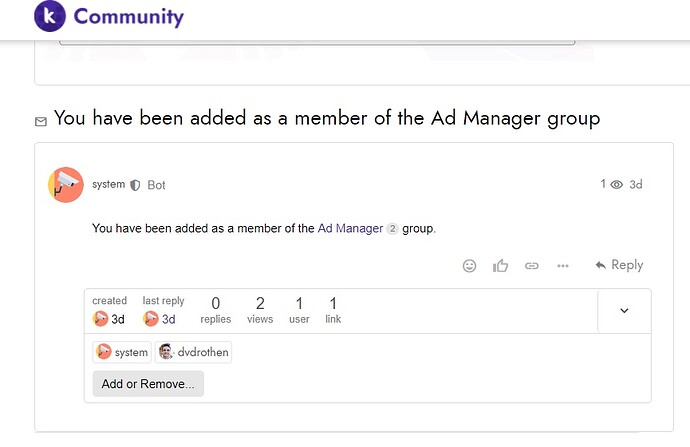Click the post's 3d timestamp
The image size is (690, 447).
(x=636, y=185)
